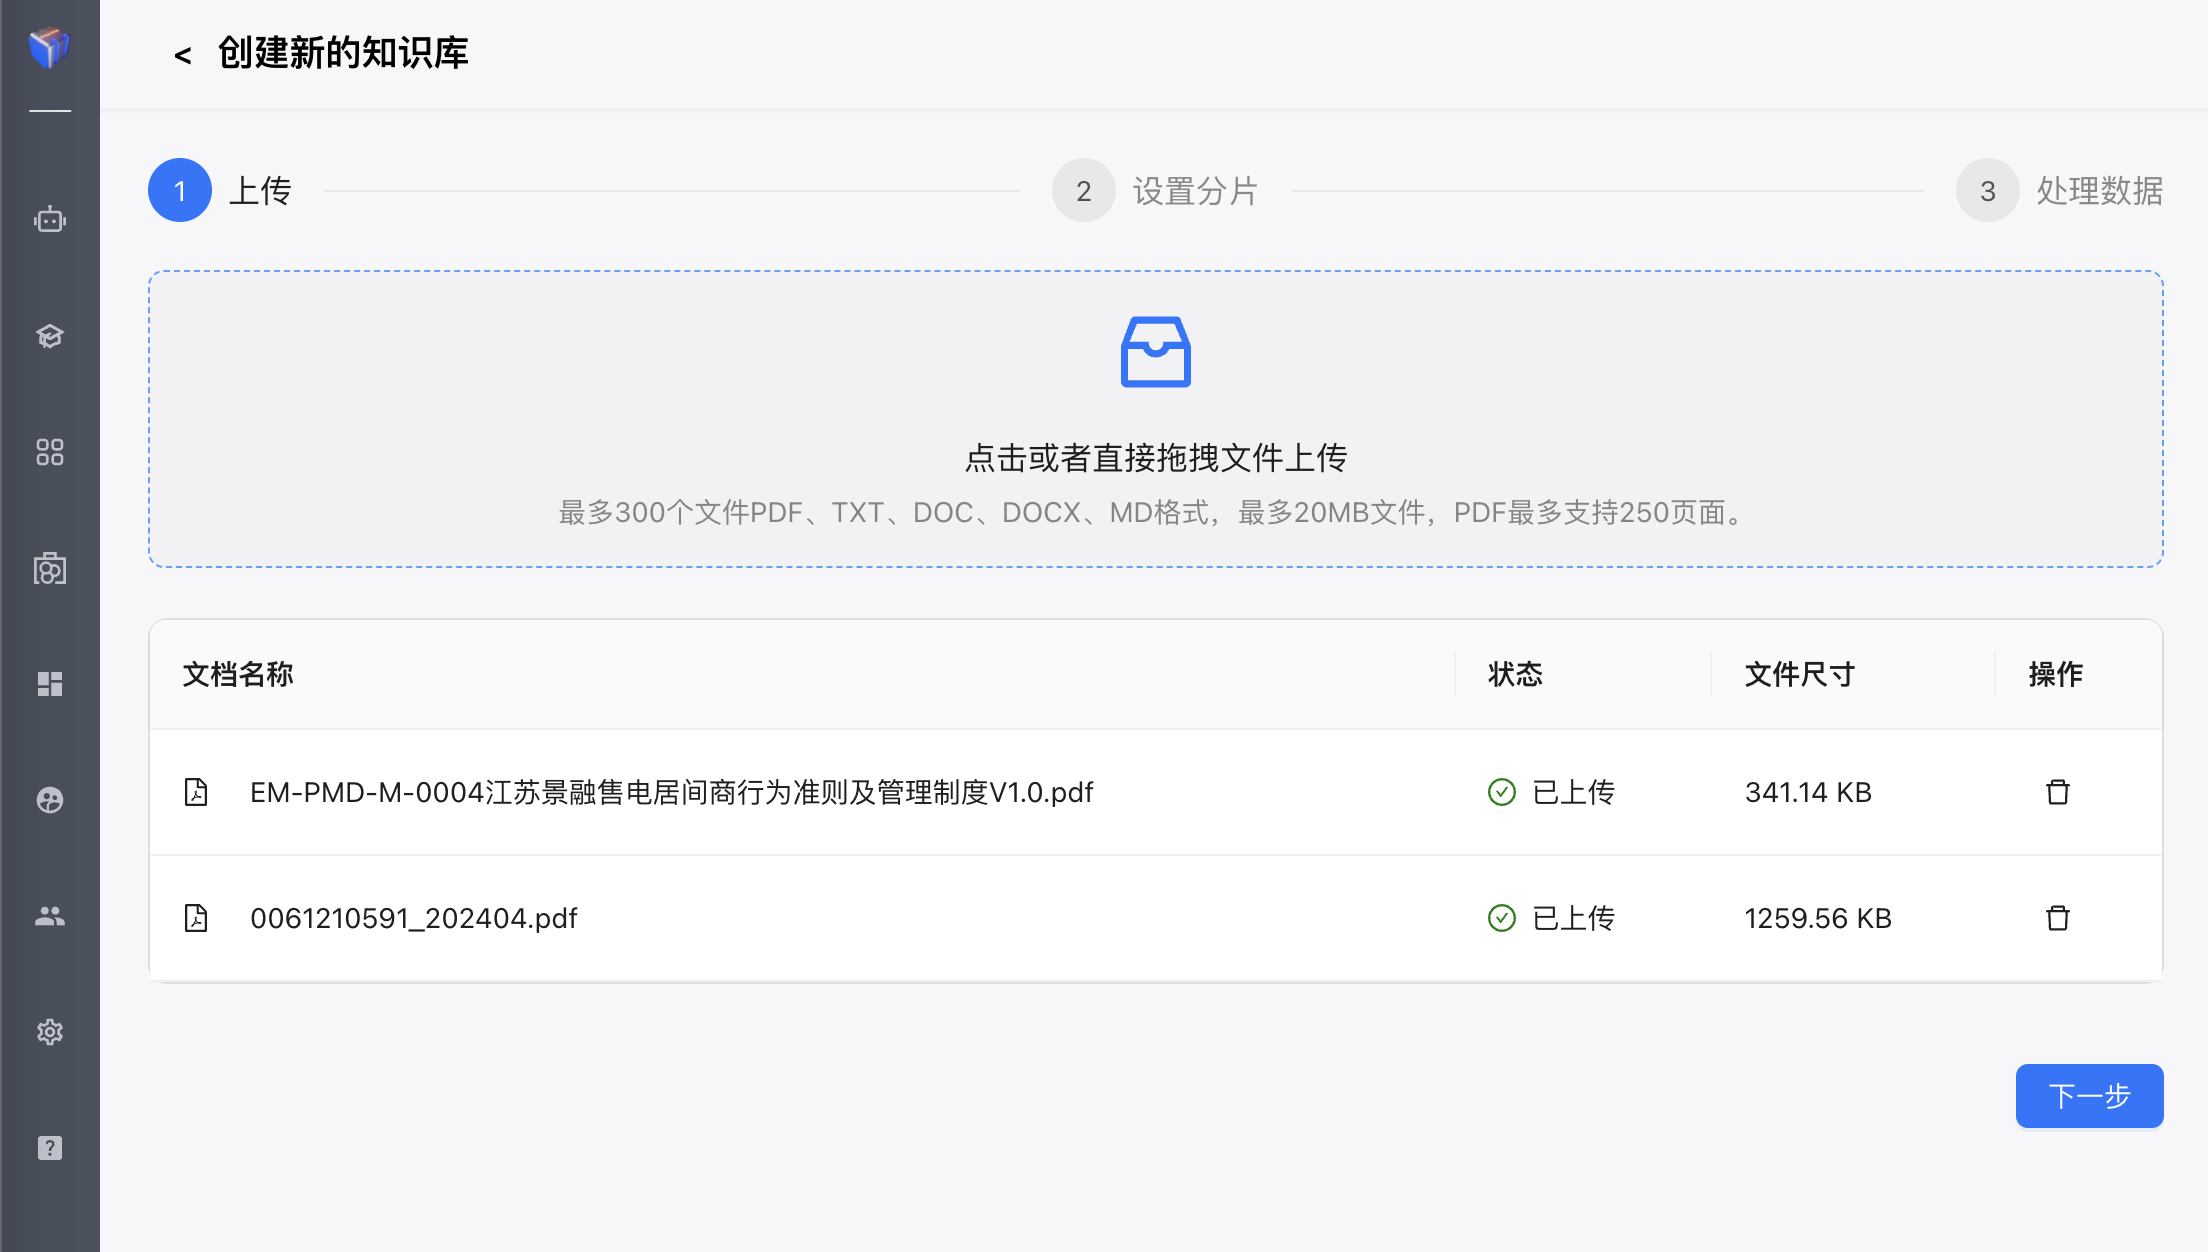Open the graduation cap knowledge icon

click(50, 336)
